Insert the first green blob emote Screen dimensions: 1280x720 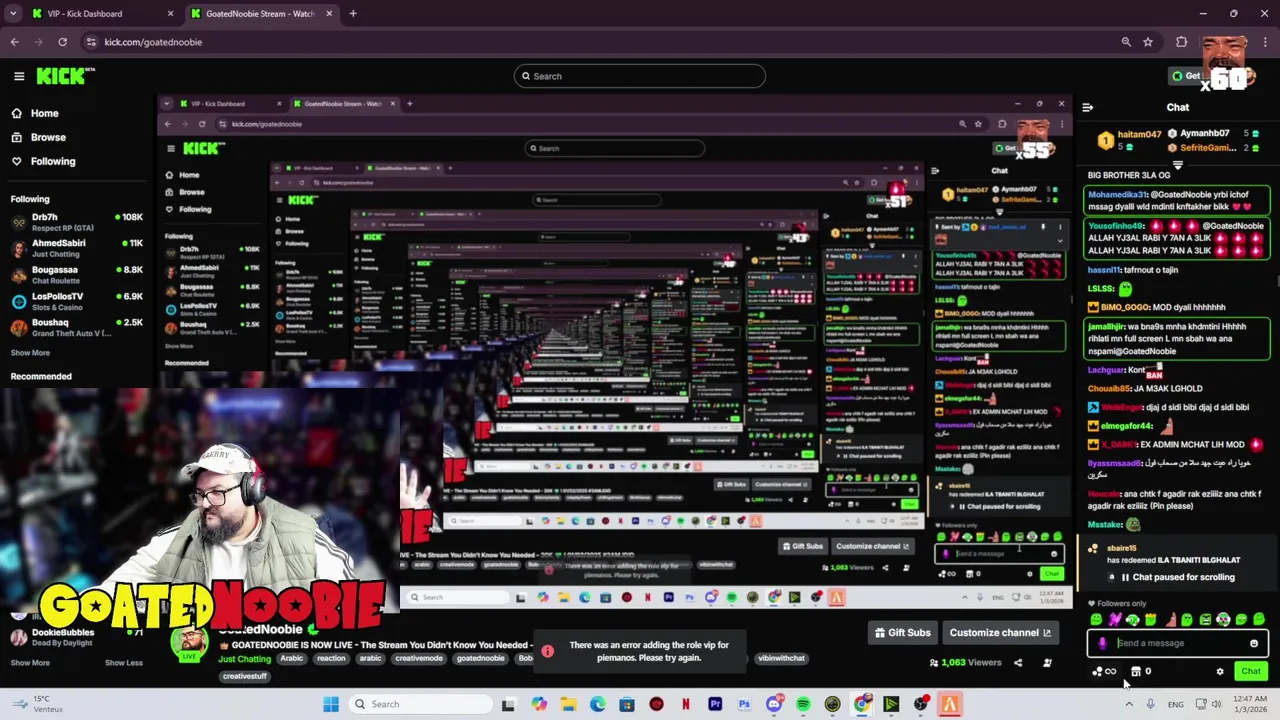pyautogui.click(x=1096, y=620)
